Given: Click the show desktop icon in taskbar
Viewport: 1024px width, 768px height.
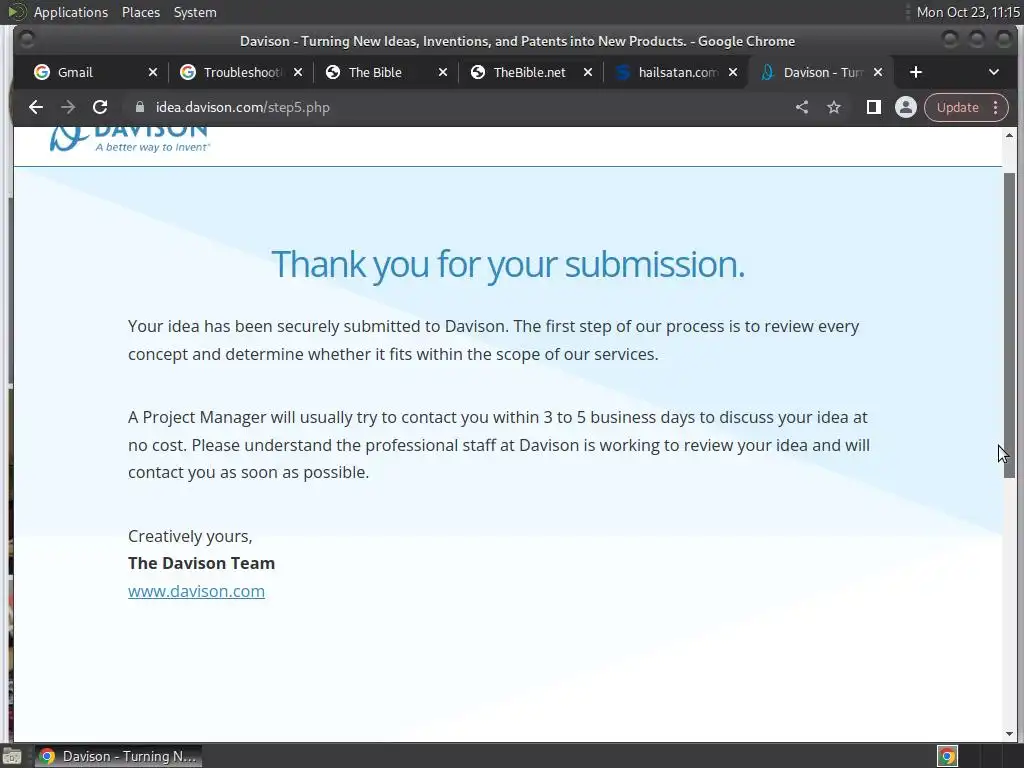Looking at the screenshot, I should 12,757.
